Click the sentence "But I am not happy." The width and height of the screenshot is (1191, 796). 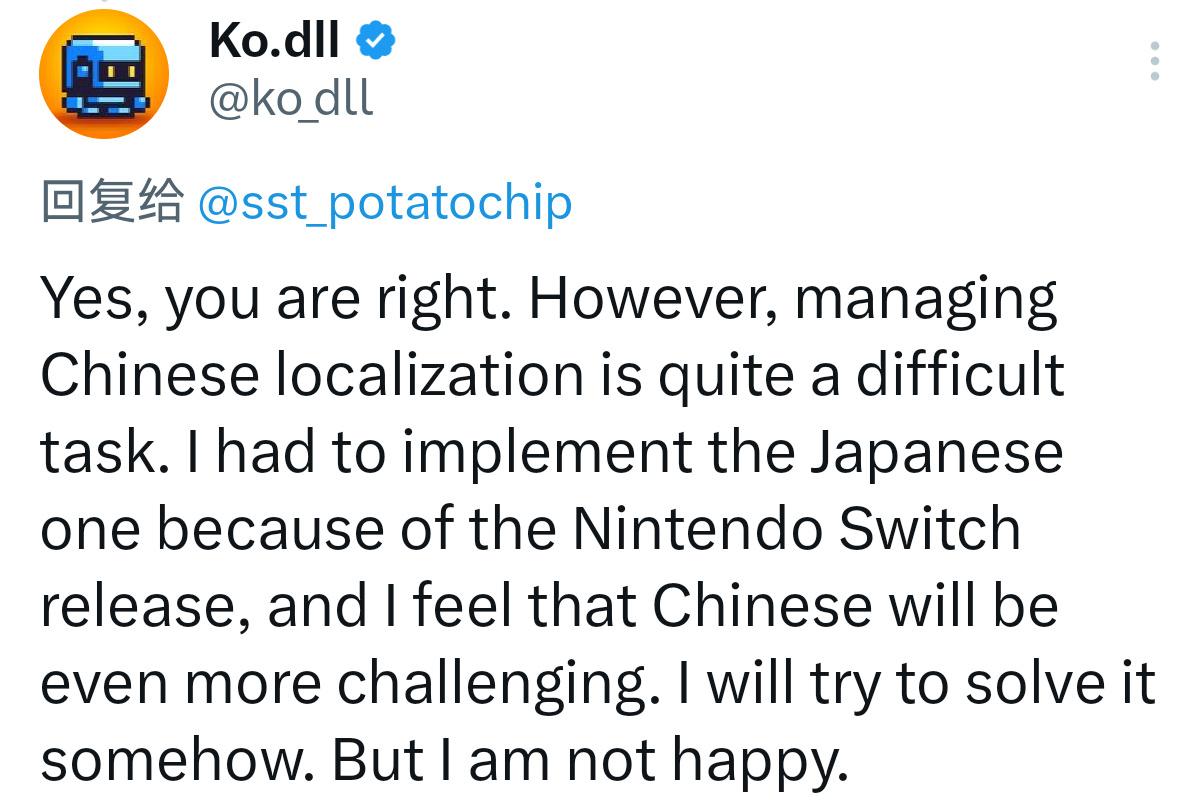coord(589,761)
